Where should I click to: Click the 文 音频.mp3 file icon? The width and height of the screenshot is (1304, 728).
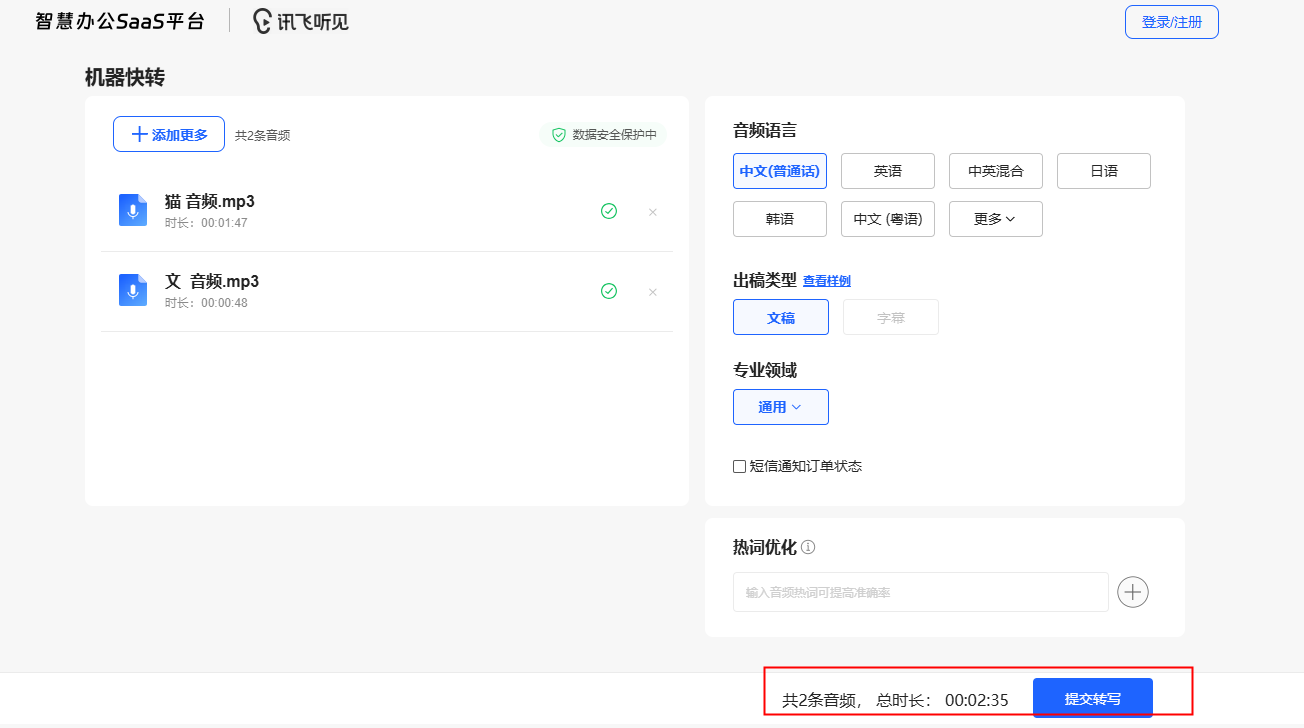133,290
